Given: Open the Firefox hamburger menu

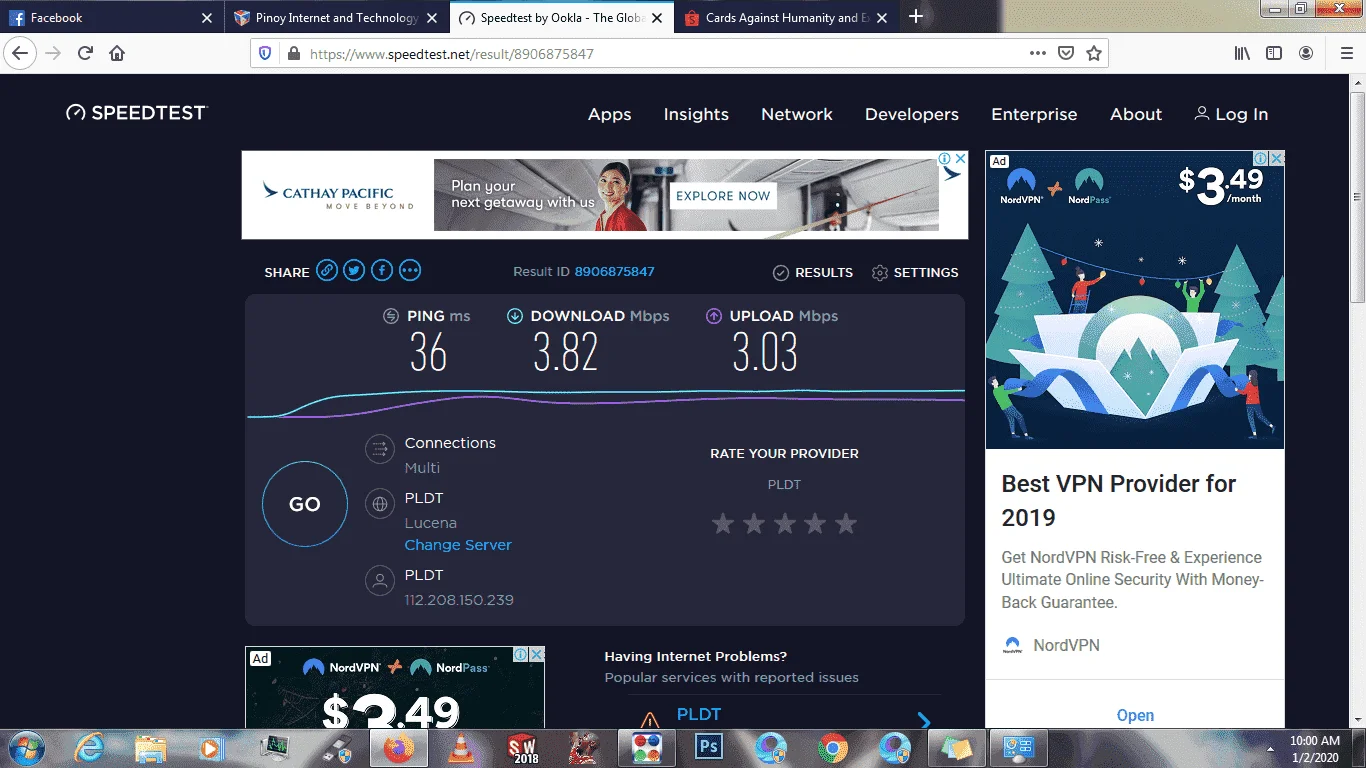Looking at the screenshot, I should point(1346,54).
